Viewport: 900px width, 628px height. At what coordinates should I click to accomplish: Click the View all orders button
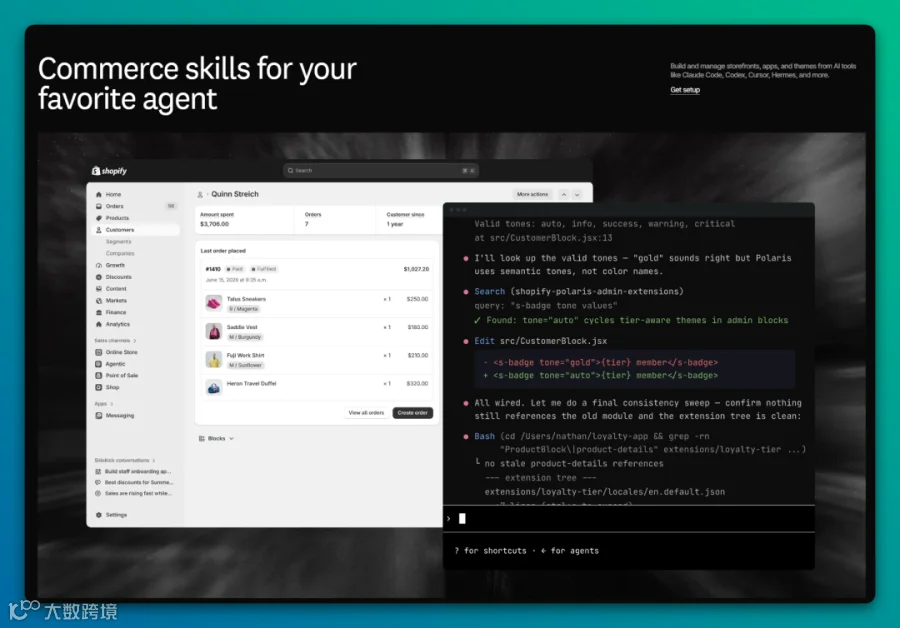pos(366,413)
